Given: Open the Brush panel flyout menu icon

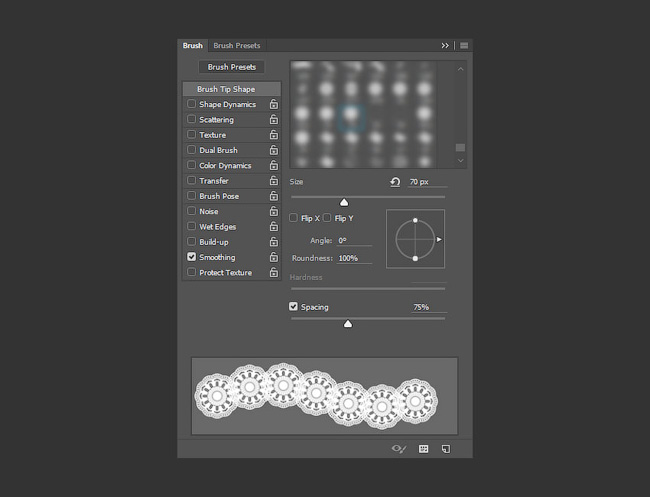Looking at the screenshot, I should tap(464, 46).
